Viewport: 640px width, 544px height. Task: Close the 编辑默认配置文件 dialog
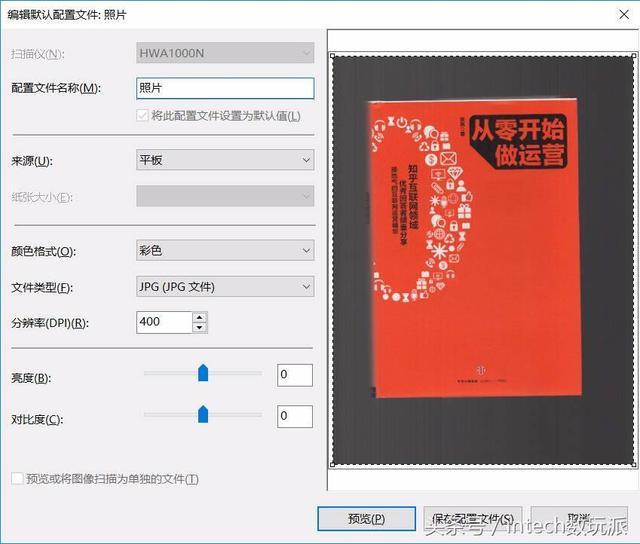[x=624, y=15]
